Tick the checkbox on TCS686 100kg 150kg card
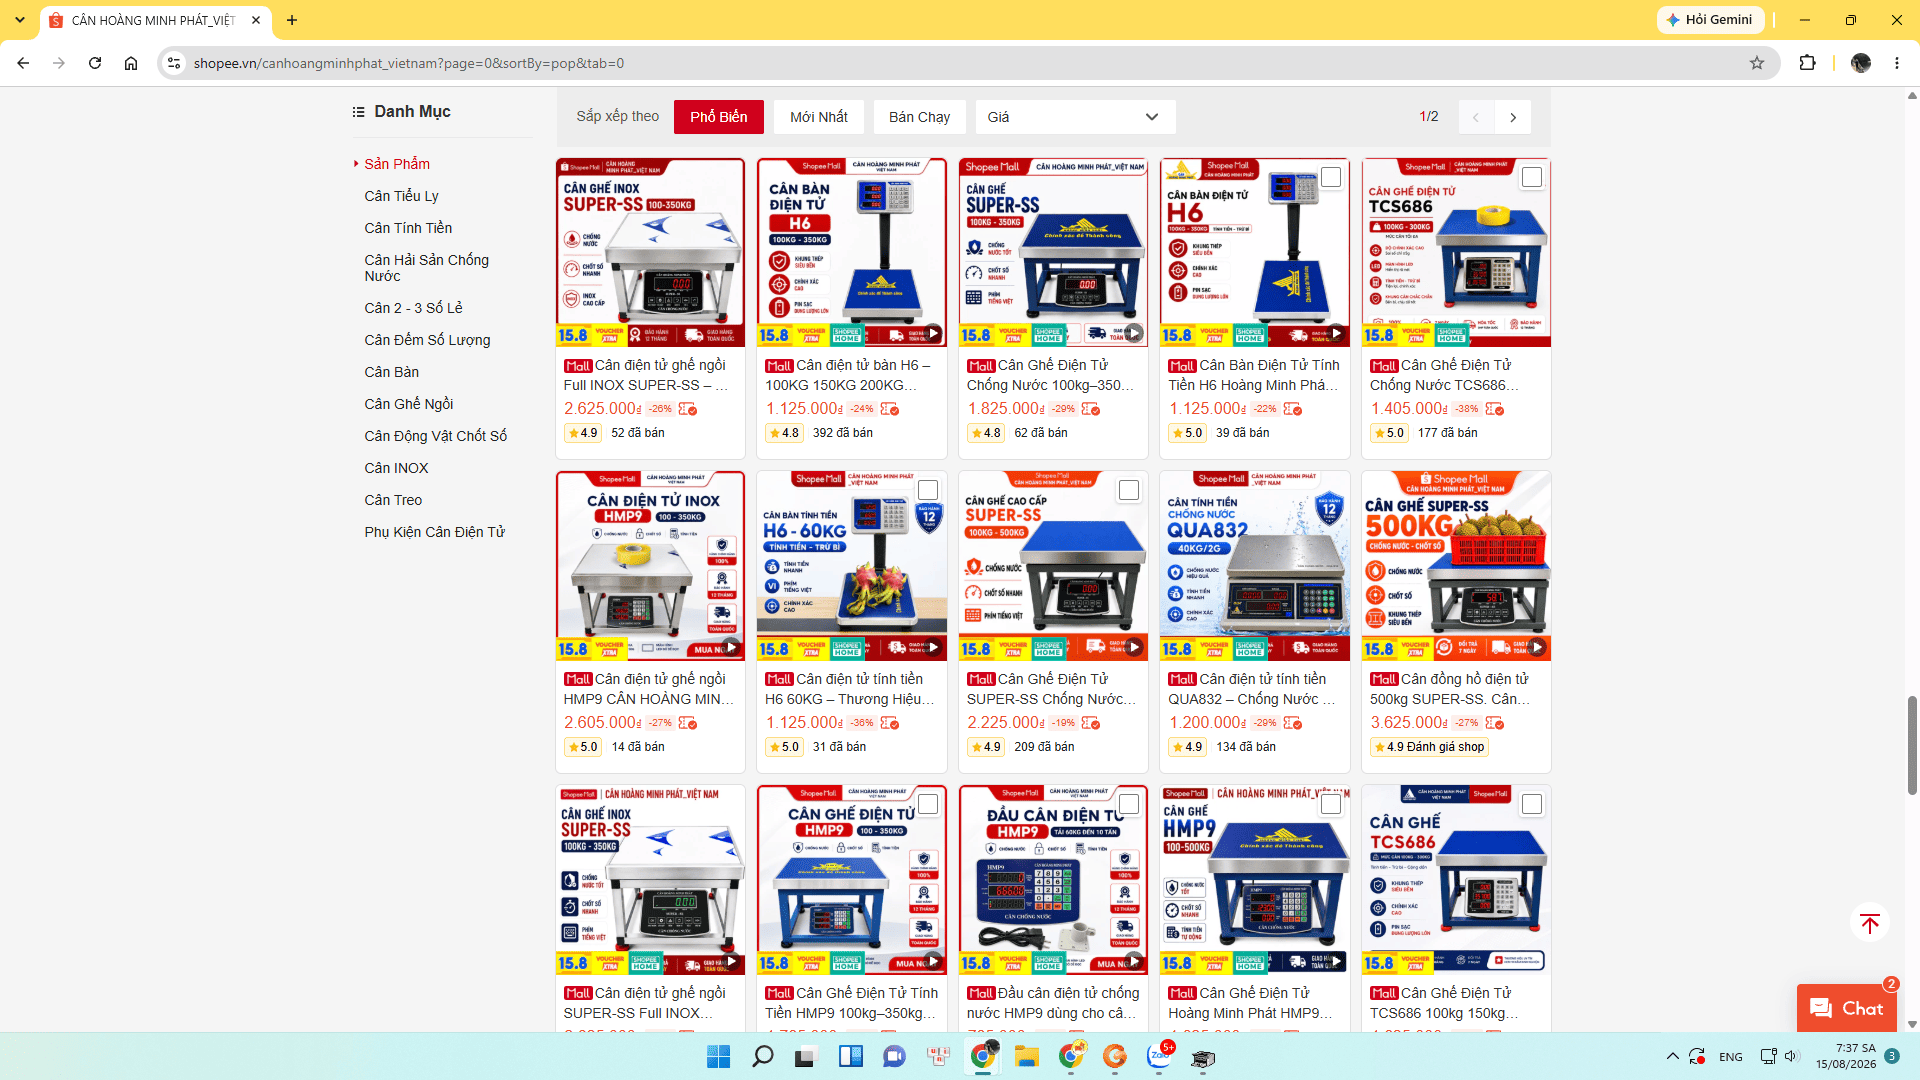This screenshot has height=1080, width=1920. (1532, 804)
